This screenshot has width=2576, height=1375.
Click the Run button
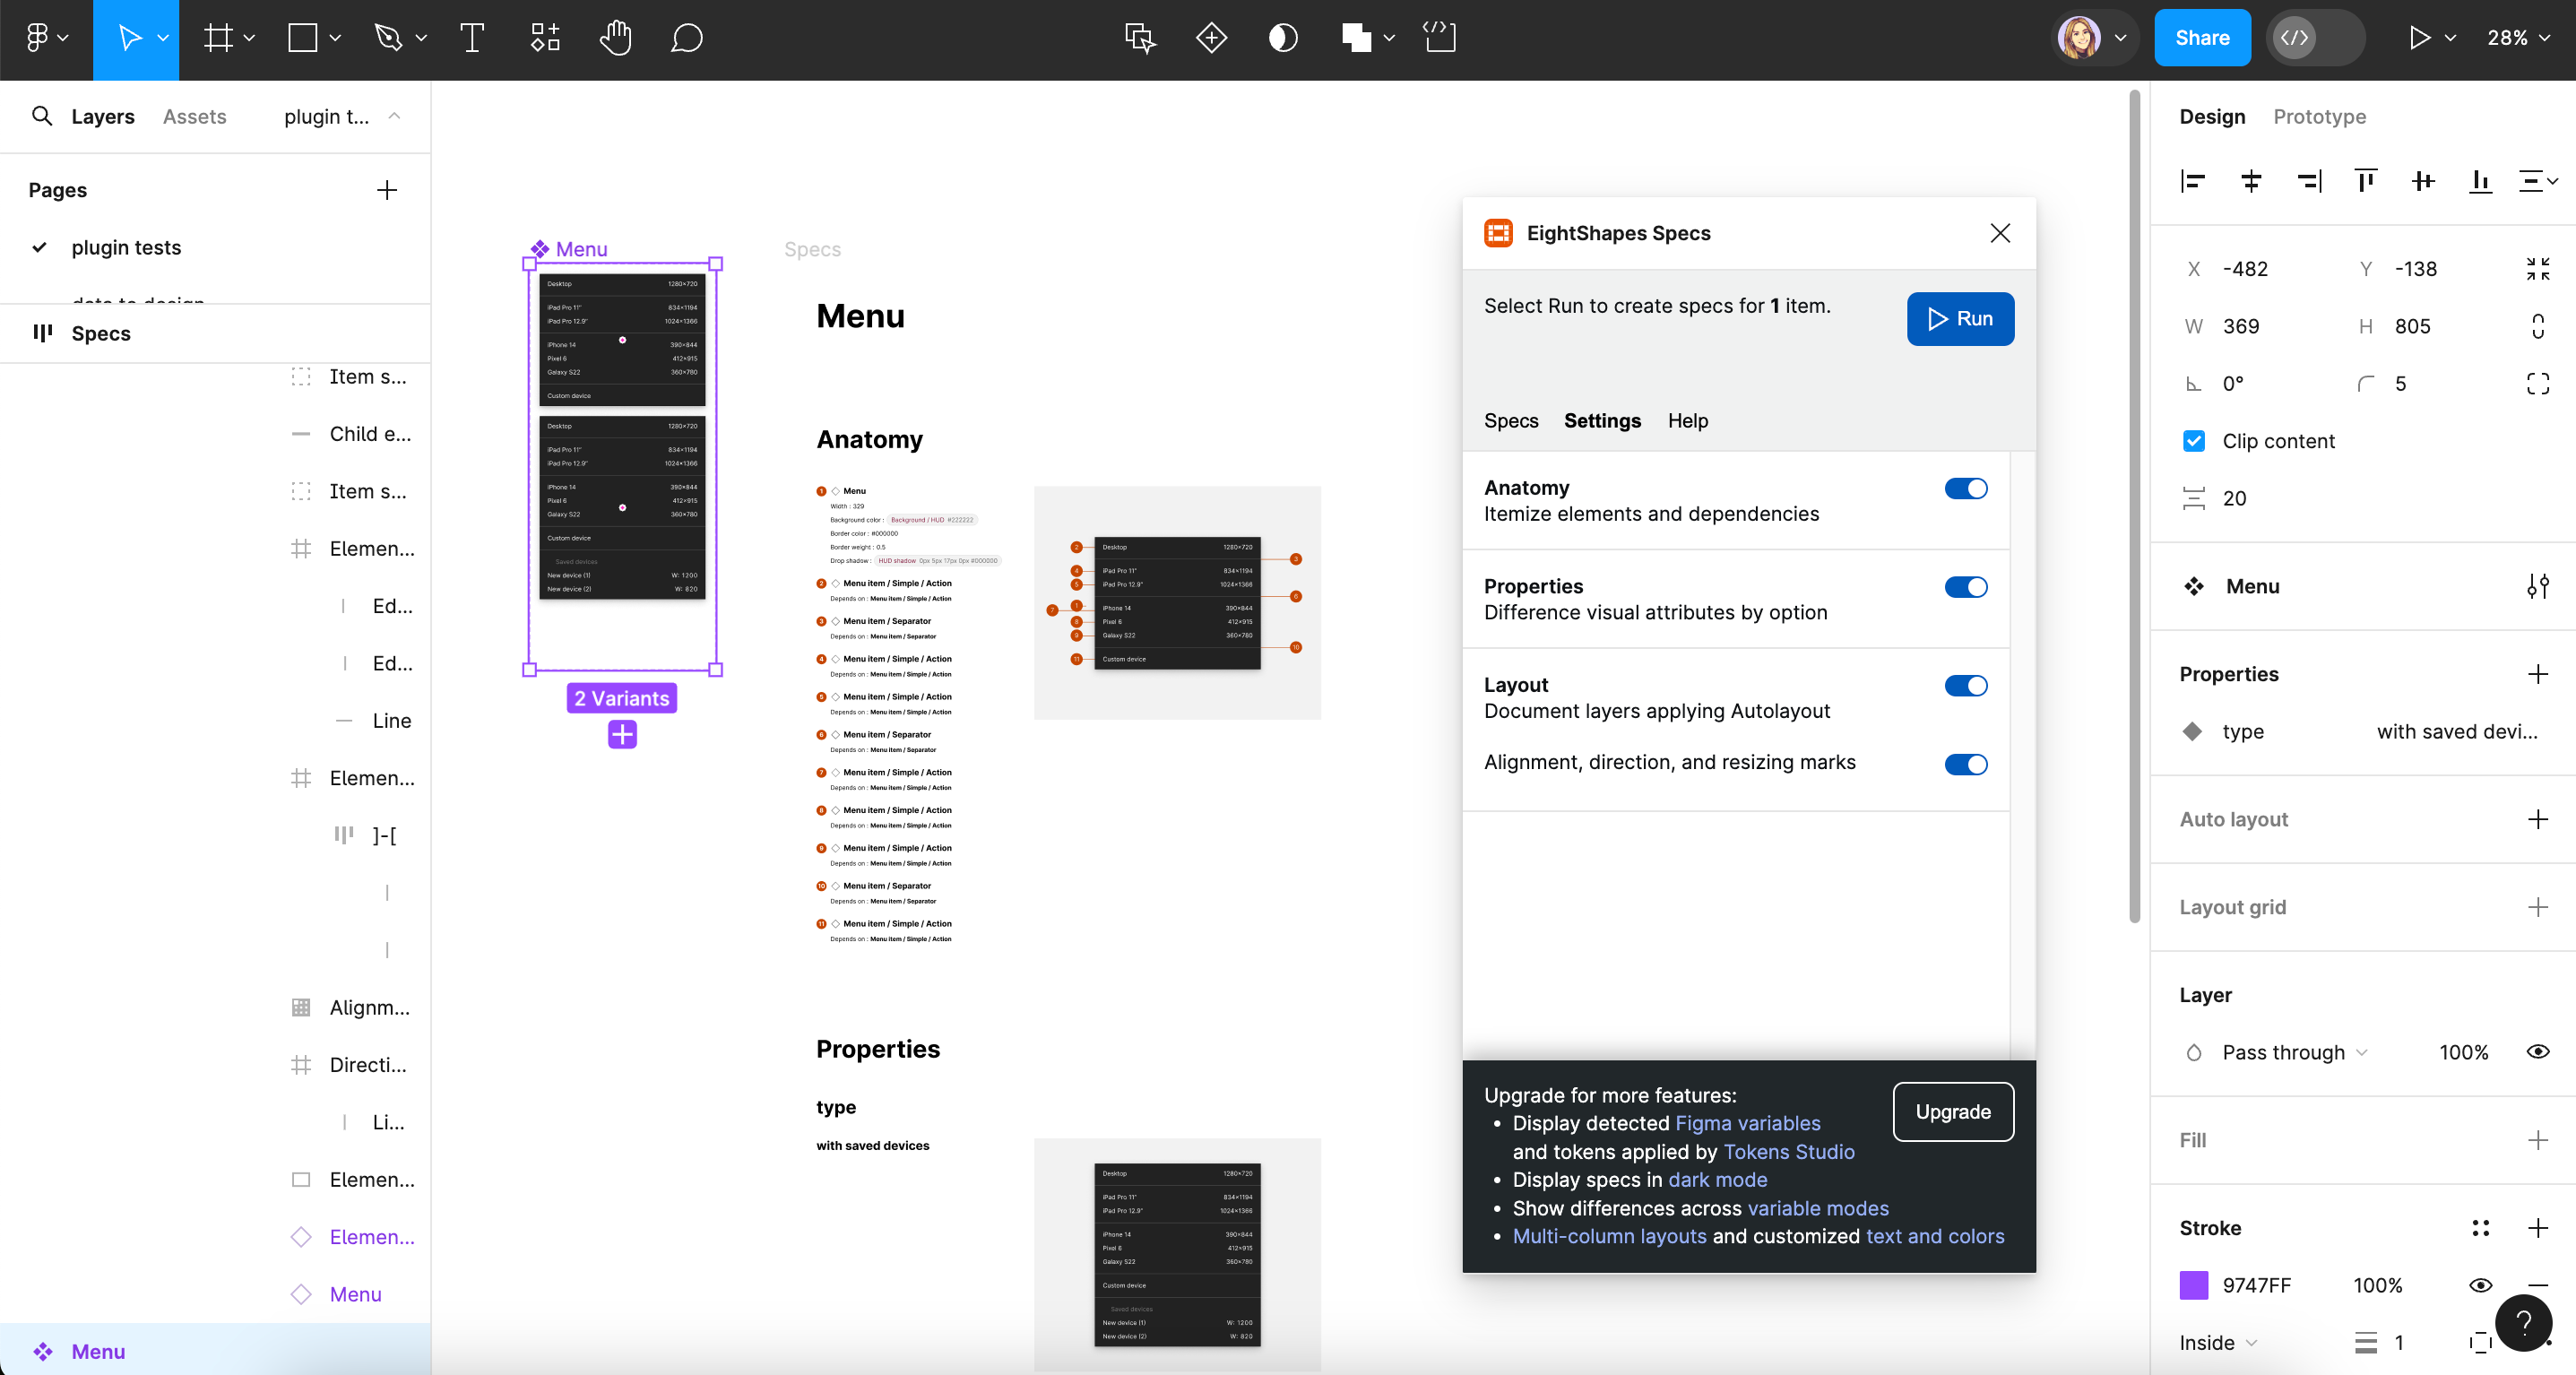tap(1960, 318)
